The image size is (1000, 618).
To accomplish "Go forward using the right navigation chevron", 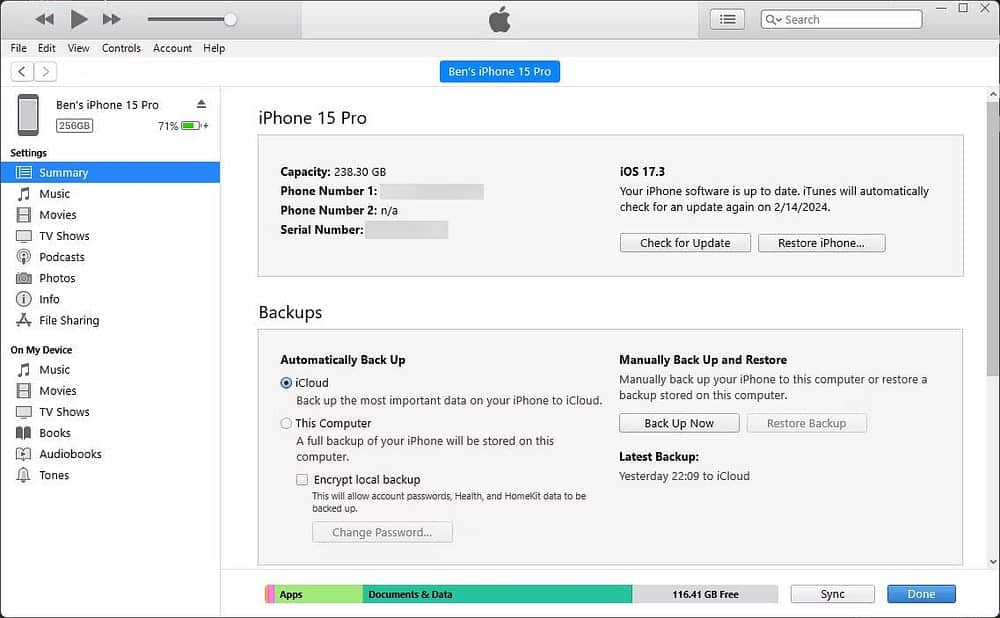I will [x=45, y=71].
